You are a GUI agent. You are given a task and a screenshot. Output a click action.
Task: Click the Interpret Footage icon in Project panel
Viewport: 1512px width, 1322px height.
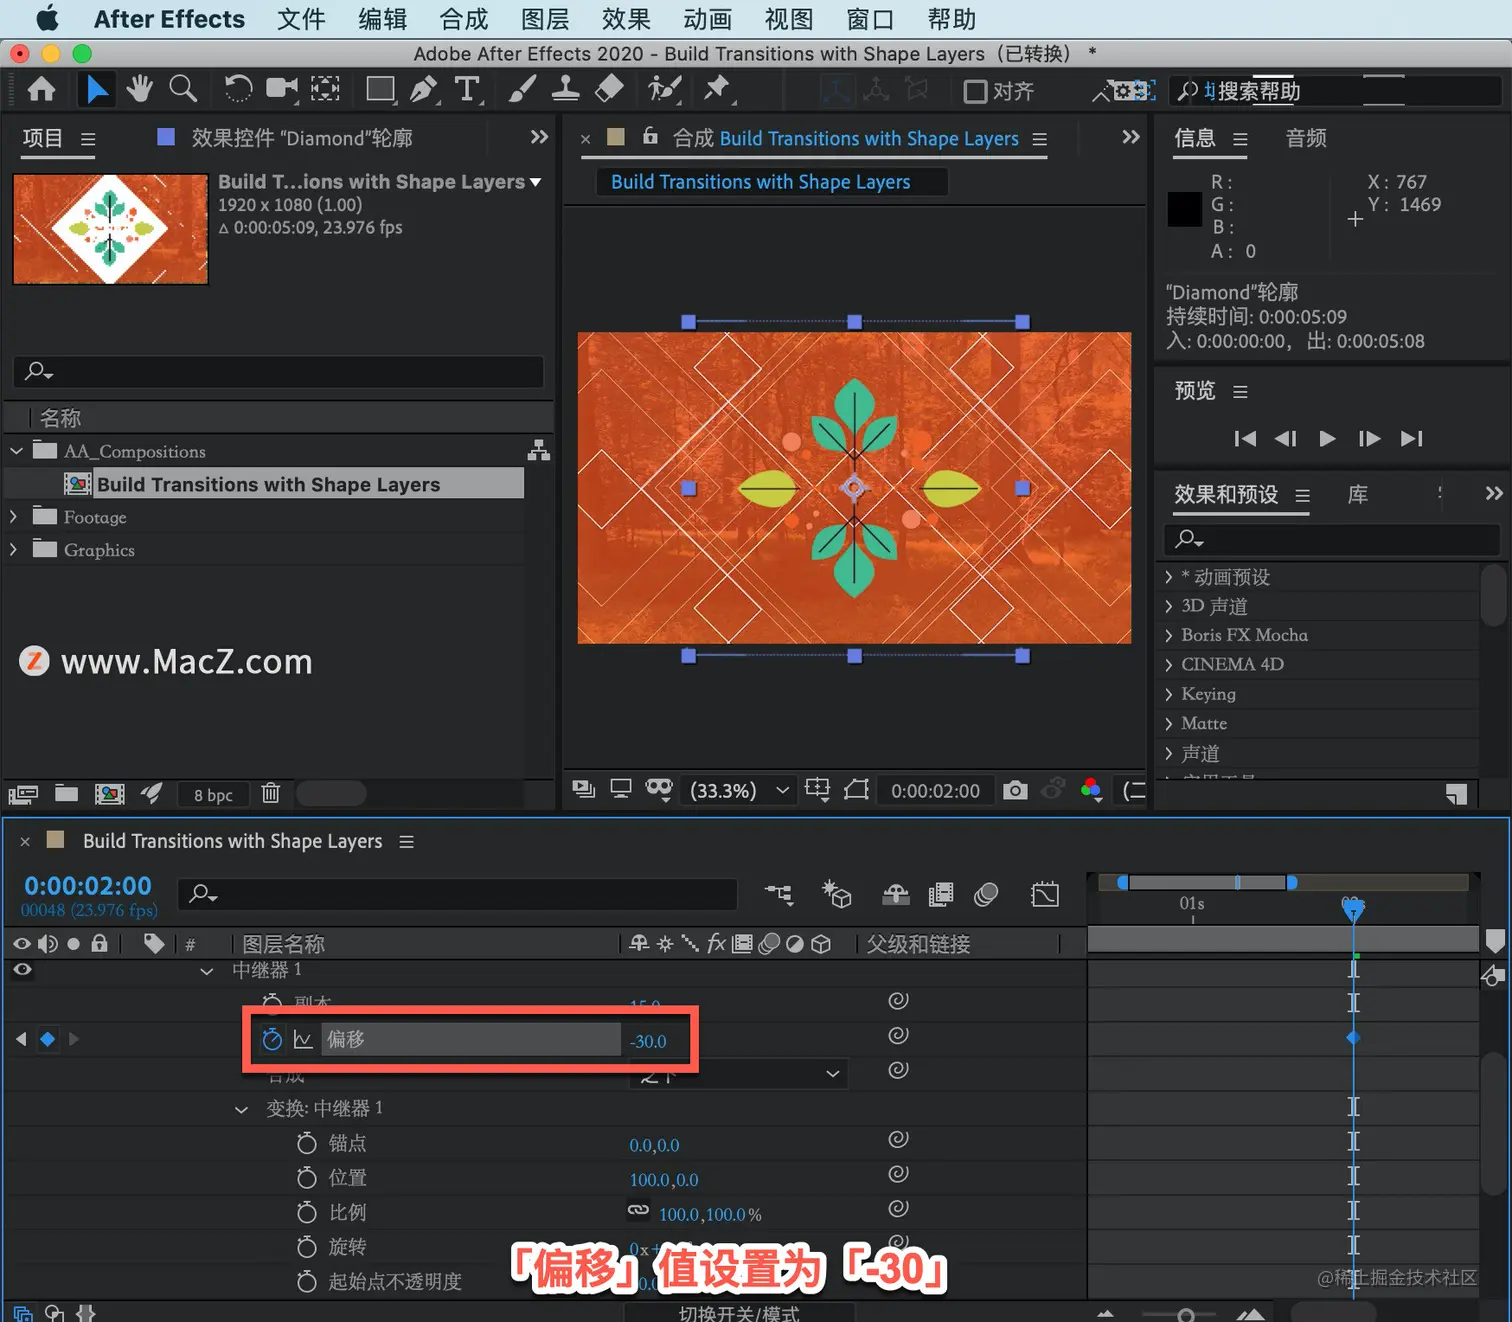[22, 794]
